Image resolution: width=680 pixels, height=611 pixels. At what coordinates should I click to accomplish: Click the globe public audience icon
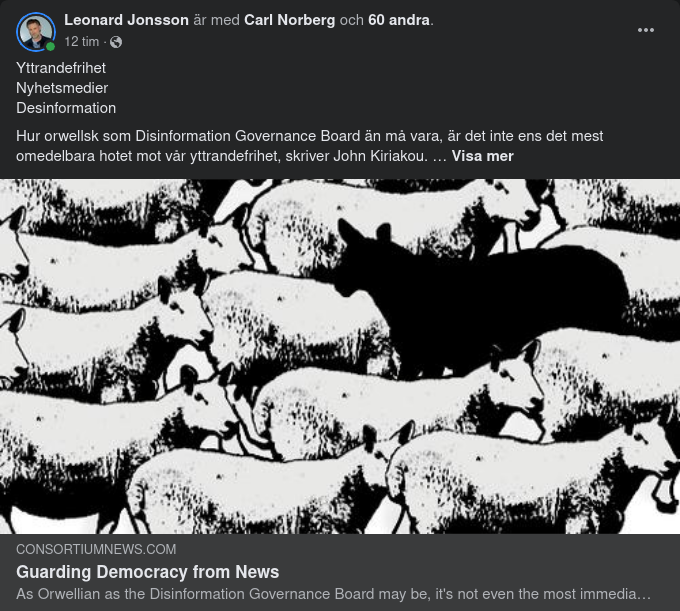(x=116, y=42)
